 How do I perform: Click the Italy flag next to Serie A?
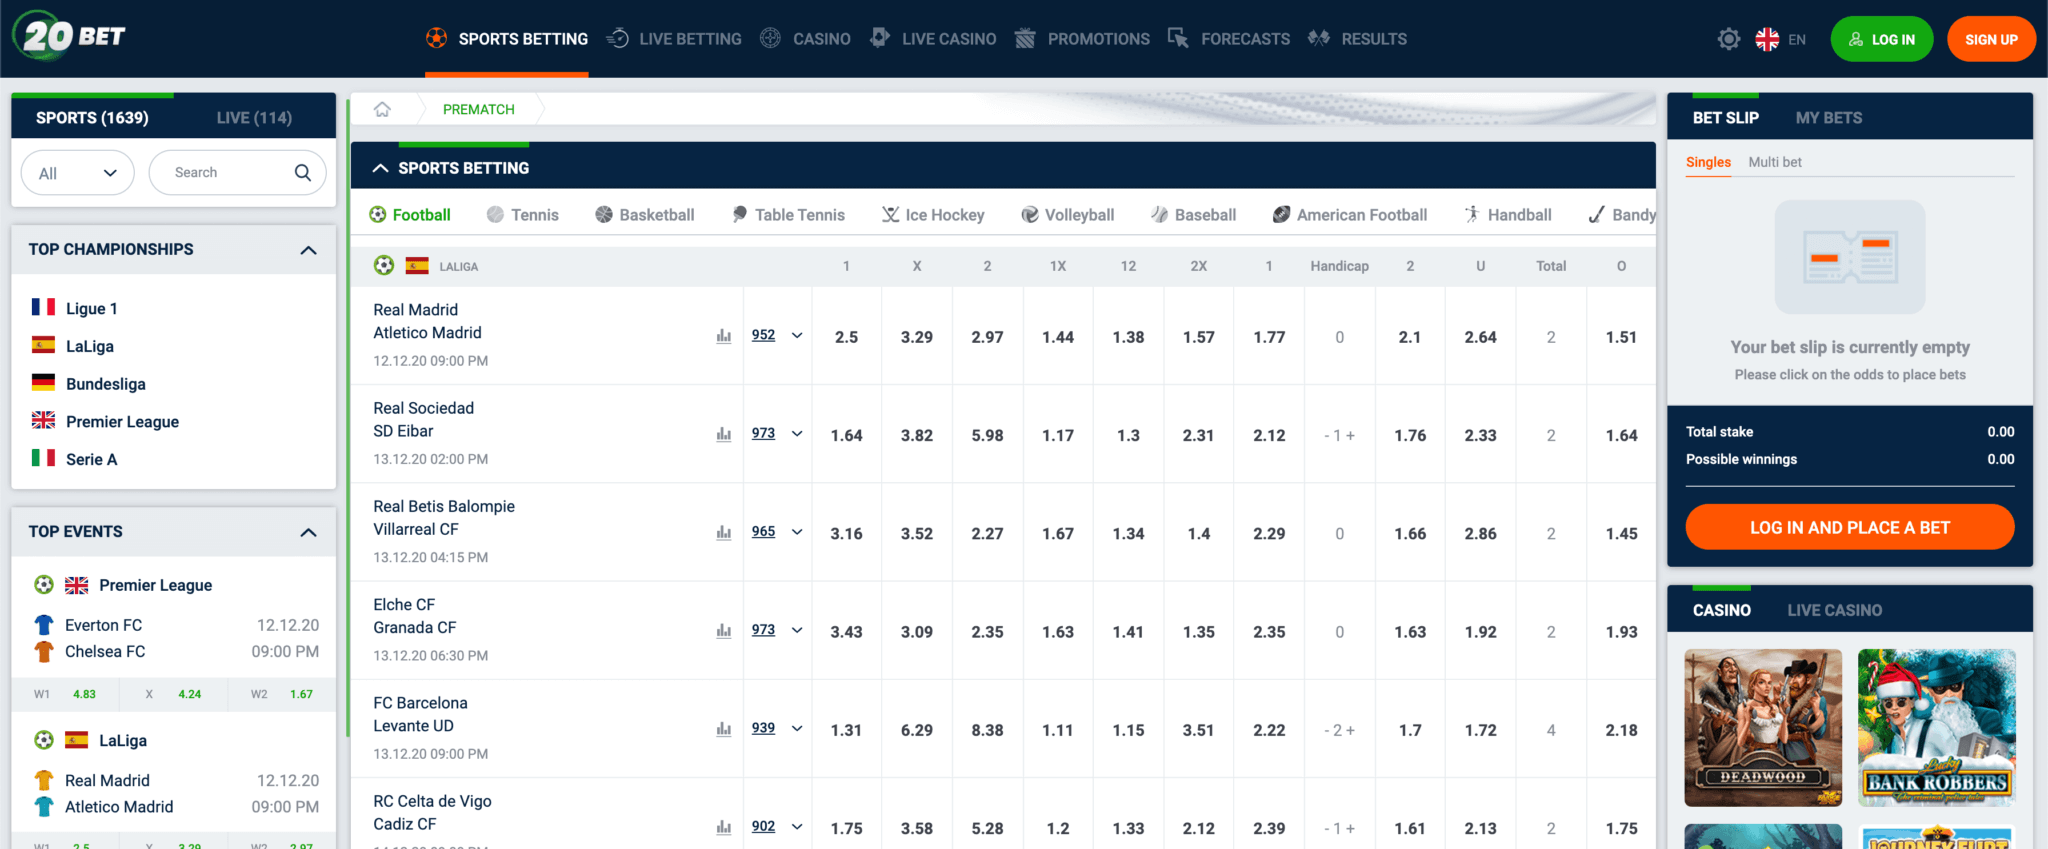[43, 457]
